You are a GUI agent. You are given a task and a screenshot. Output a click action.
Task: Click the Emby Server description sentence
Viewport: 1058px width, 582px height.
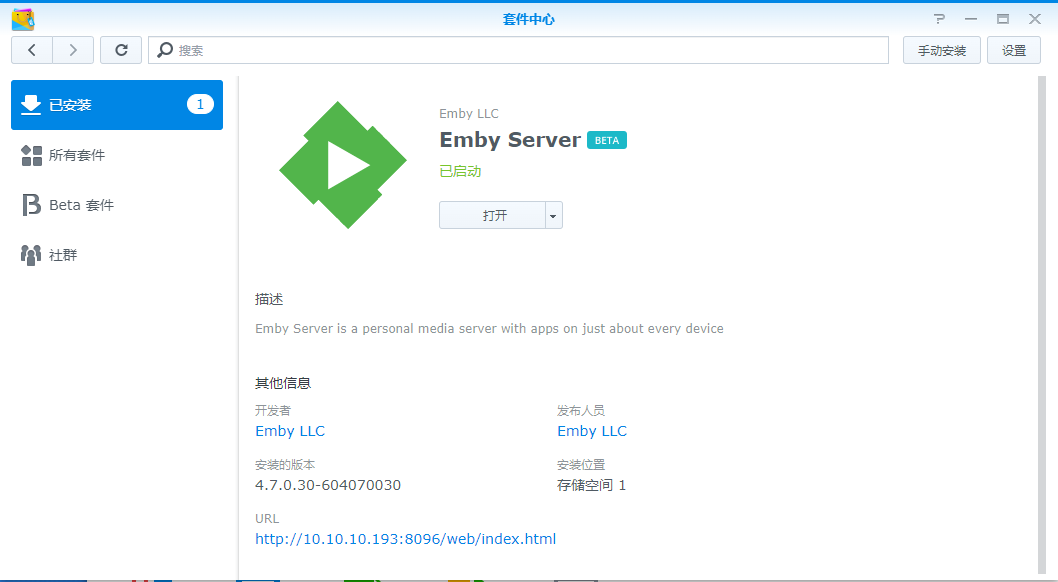coord(489,328)
